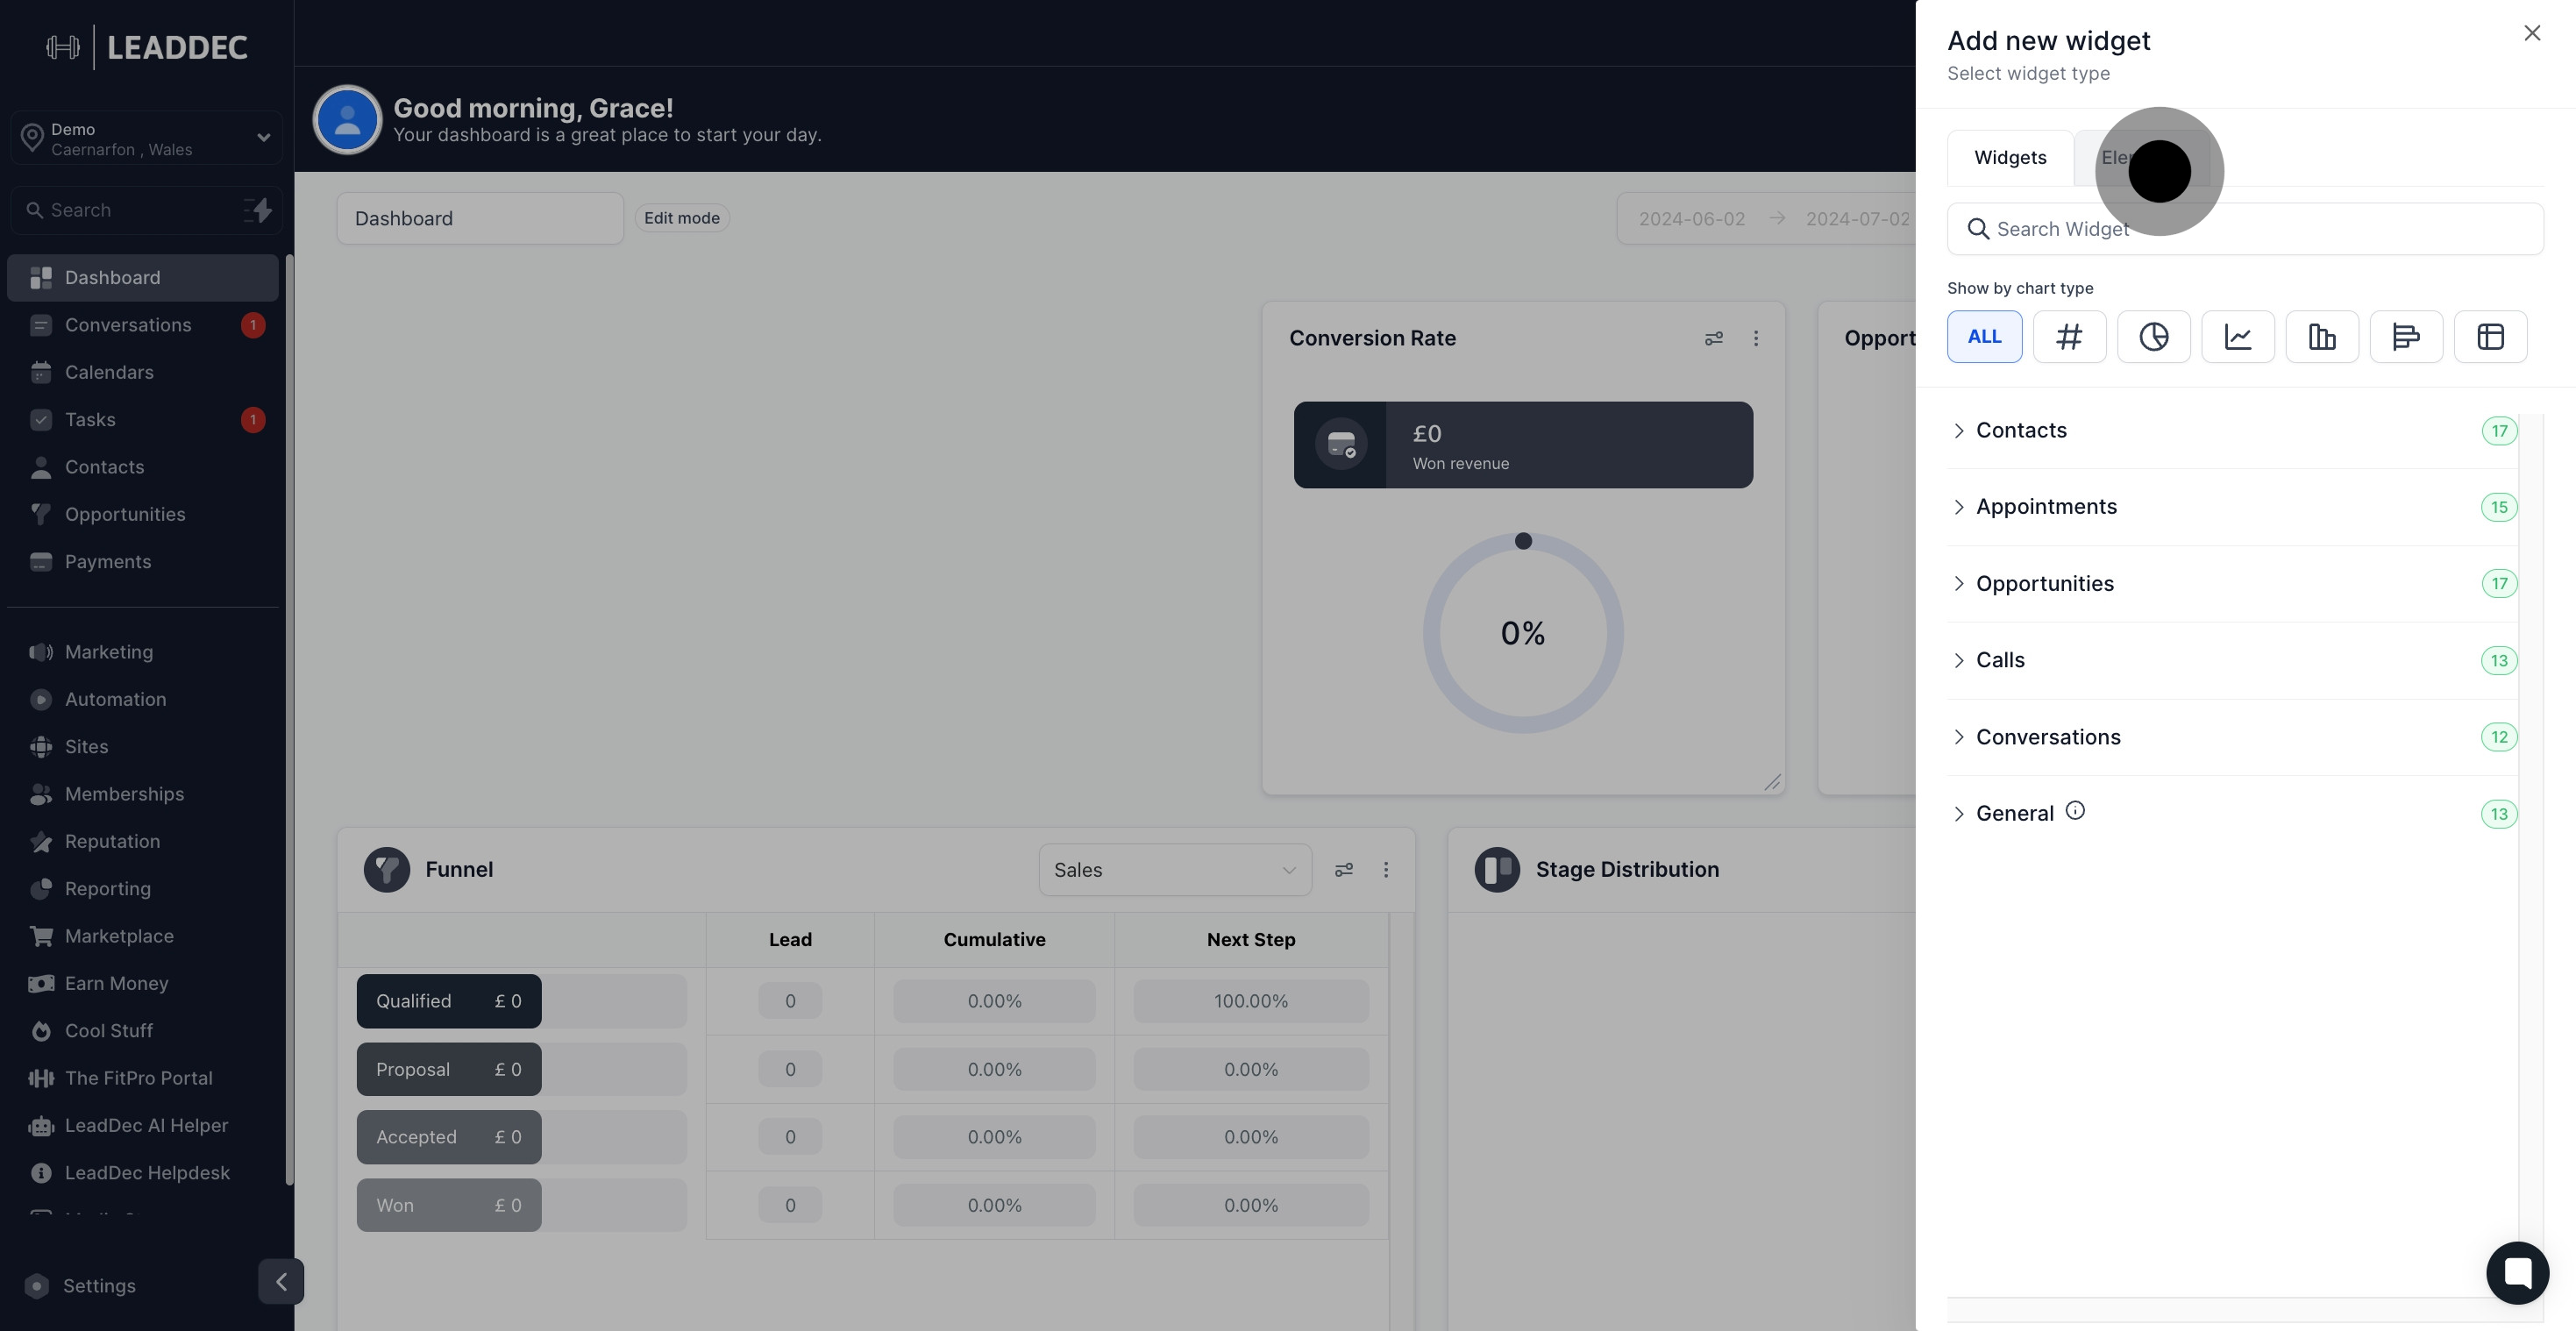
Task: Select the ALL chart type filter
Action: [1984, 337]
